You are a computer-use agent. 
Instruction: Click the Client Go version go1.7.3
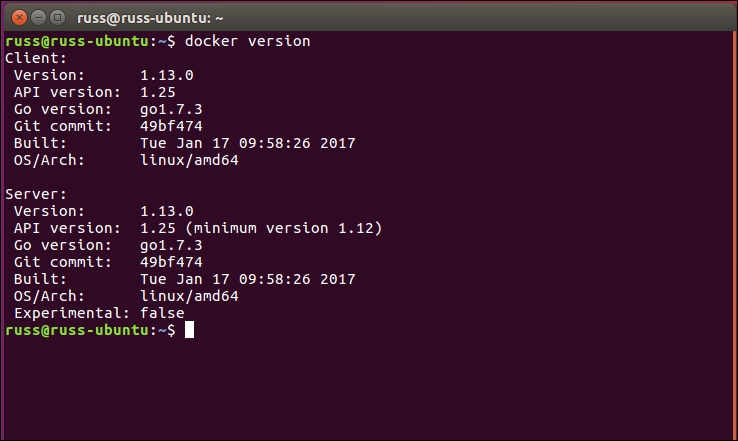tap(171, 110)
